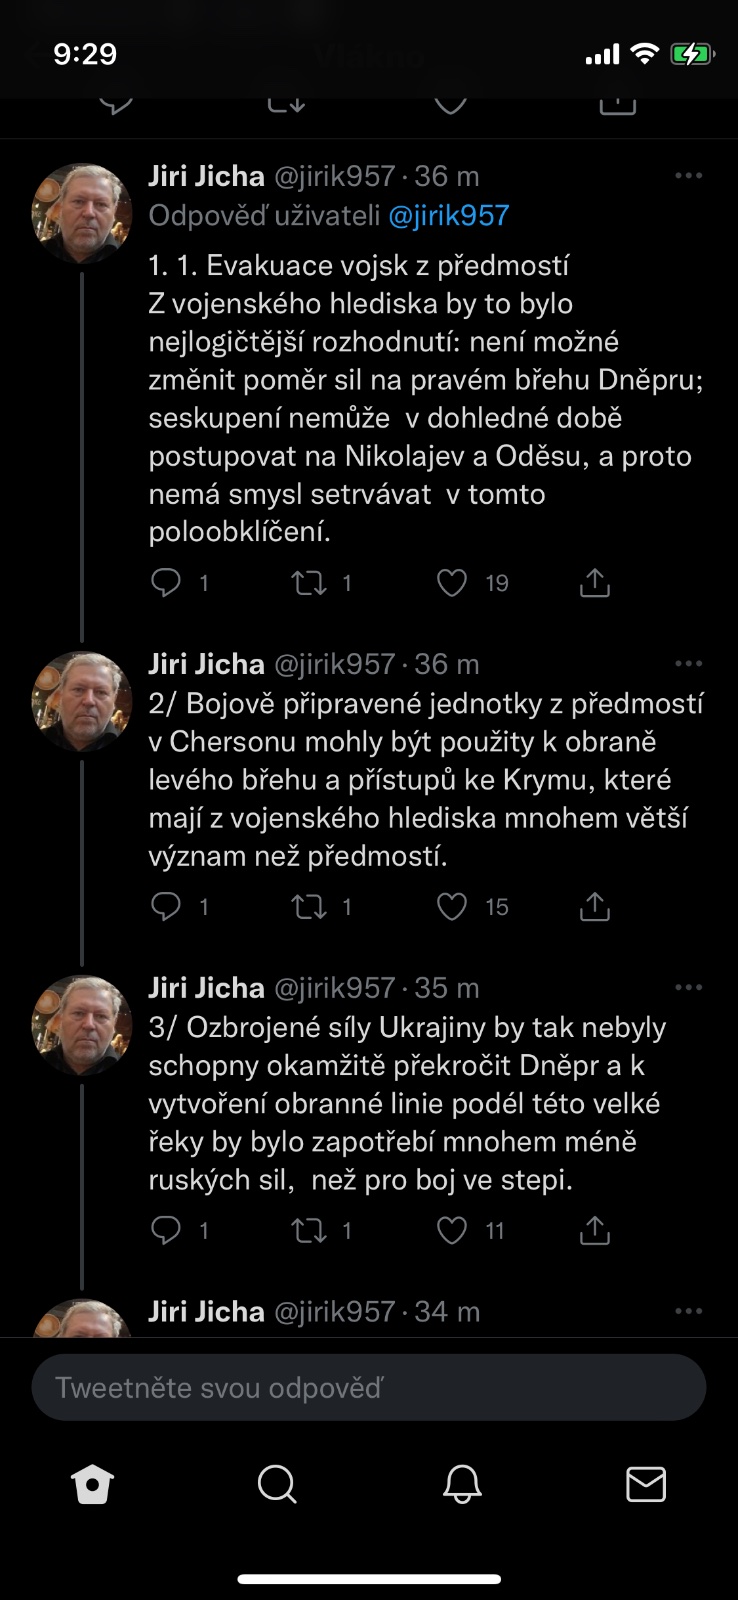Viewport: 738px width, 1600px height.
Task: Open more options for the 2/ Bojově tweet
Action: click(689, 664)
